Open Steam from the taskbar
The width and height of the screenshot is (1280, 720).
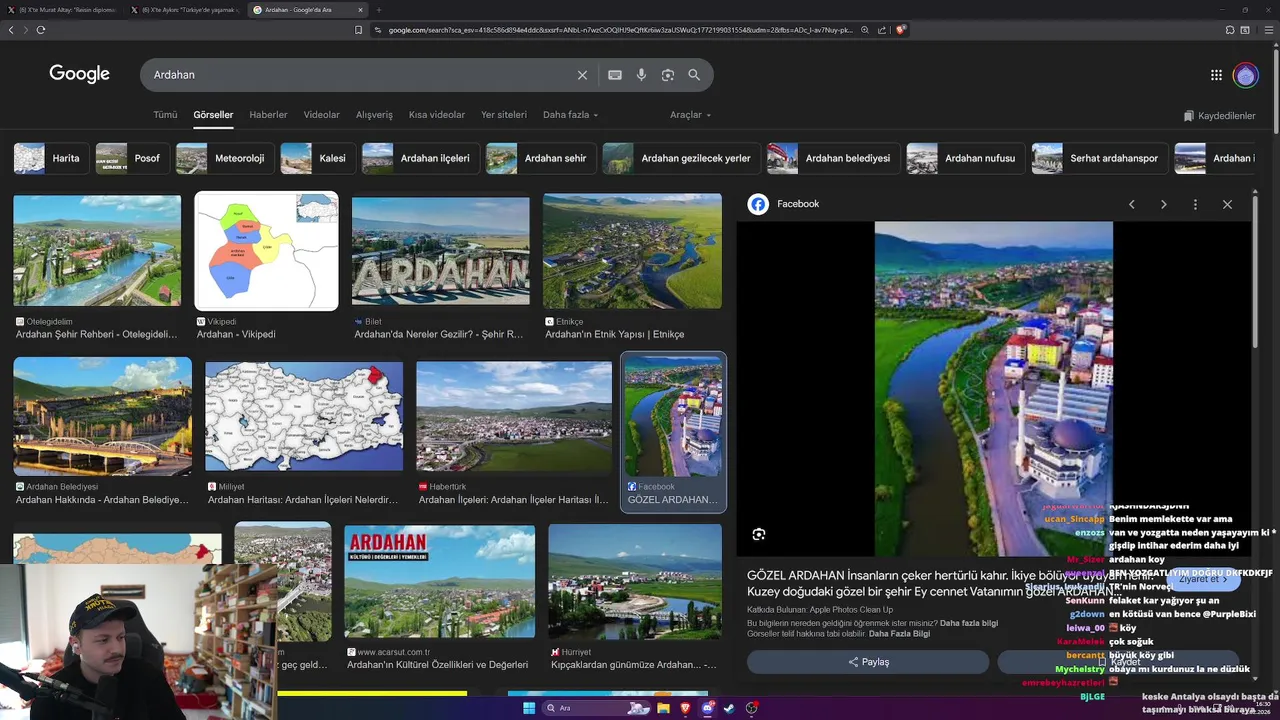point(729,708)
